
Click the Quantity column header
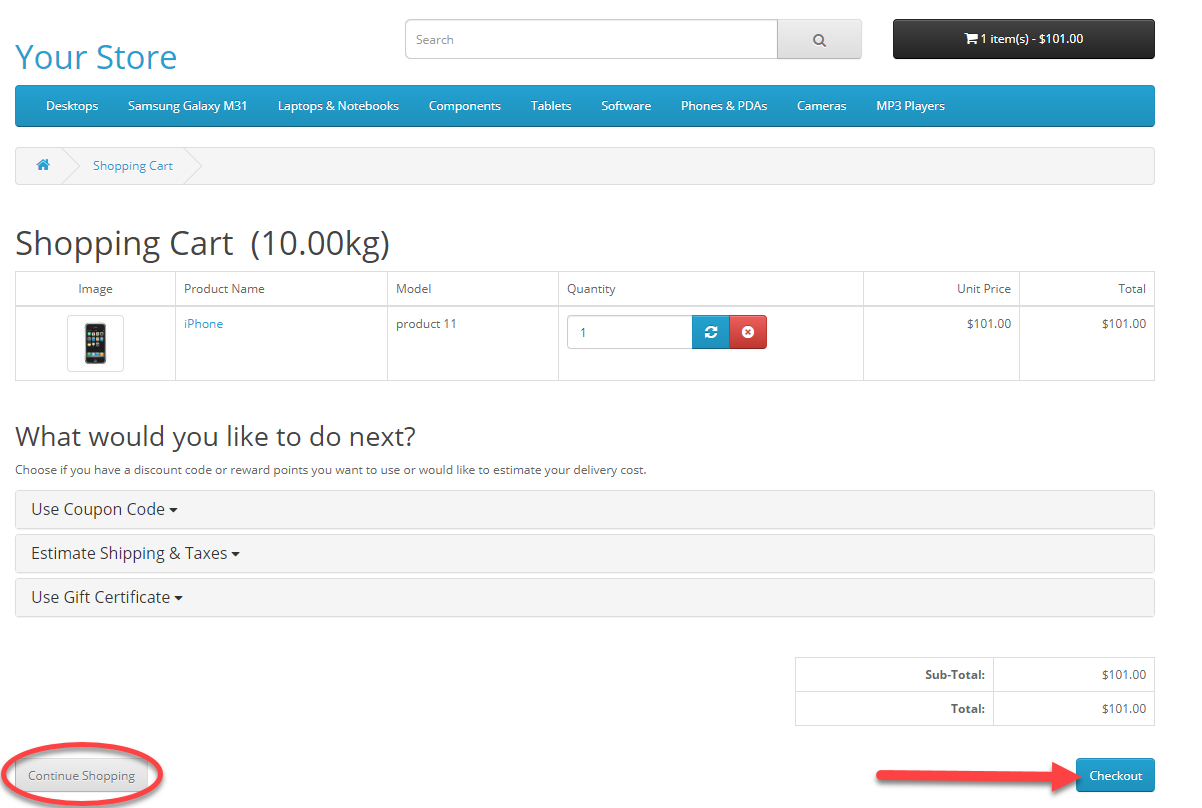[711, 288]
